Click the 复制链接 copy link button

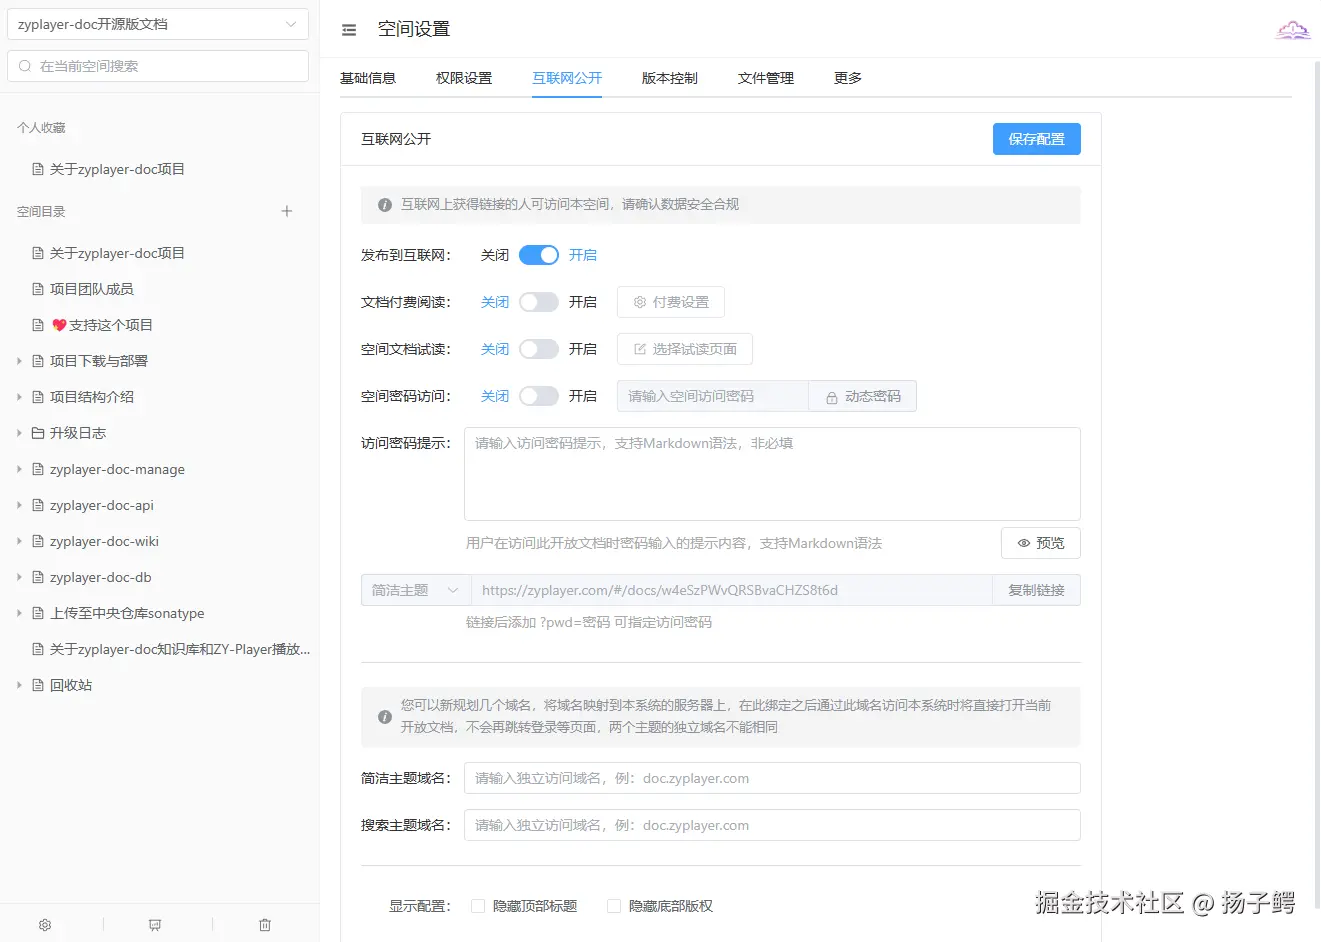coord(1037,590)
